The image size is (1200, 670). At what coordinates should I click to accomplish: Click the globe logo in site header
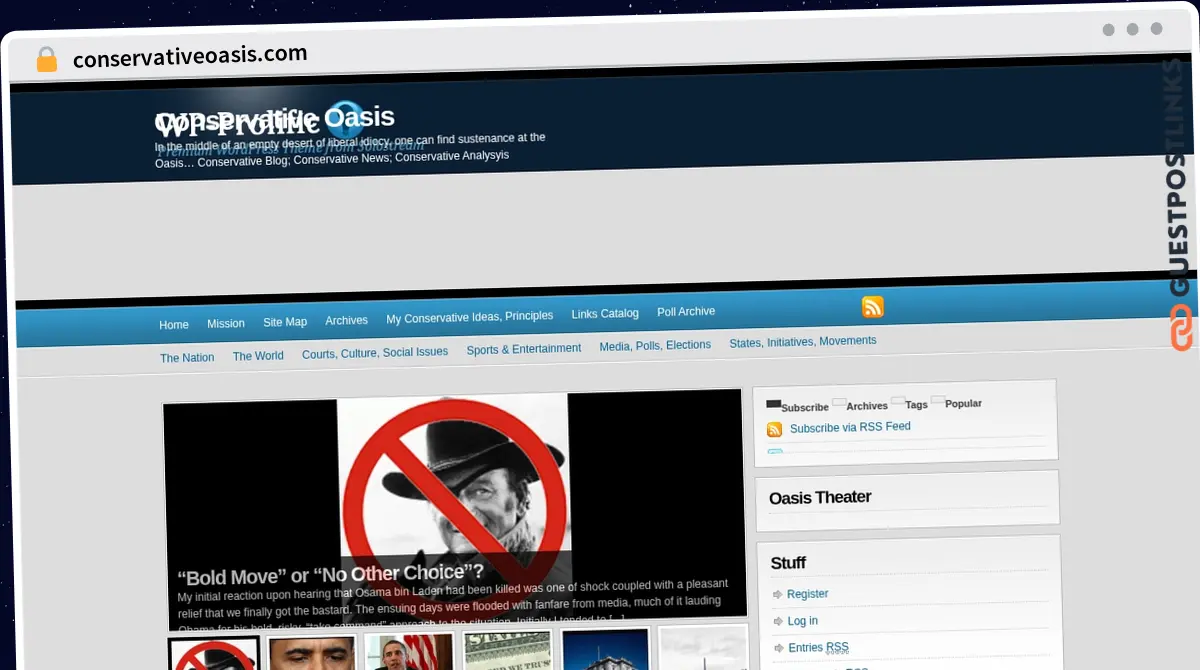345,120
